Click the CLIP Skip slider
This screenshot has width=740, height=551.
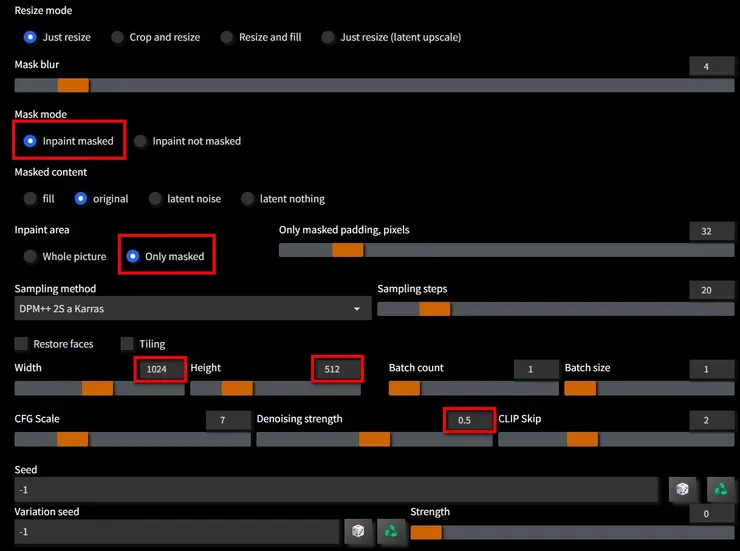(616, 439)
